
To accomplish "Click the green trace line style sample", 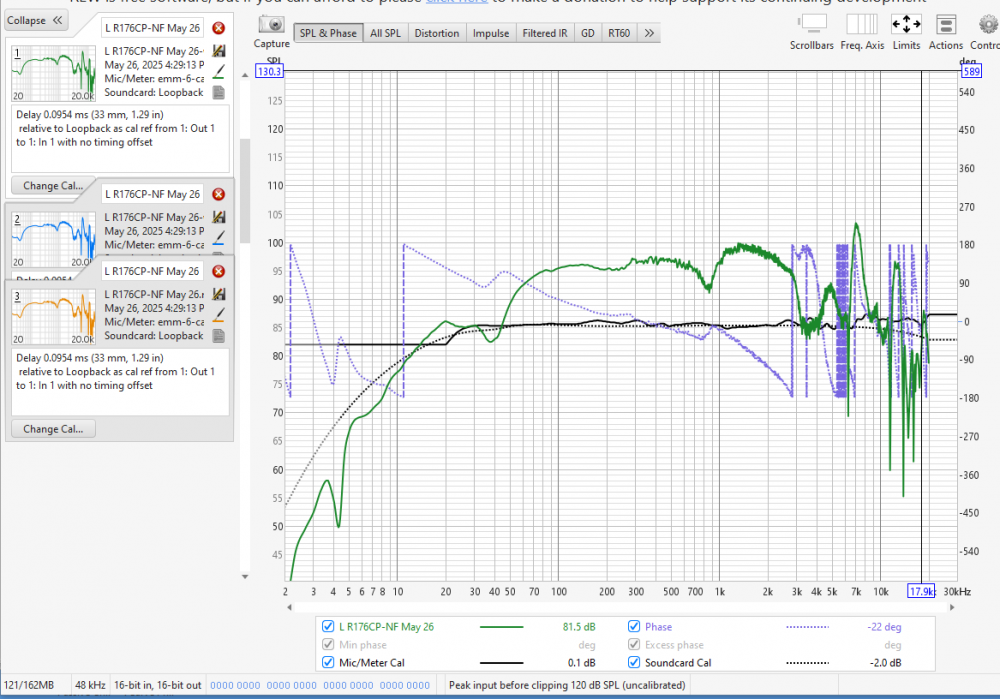I will pos(502,627).
